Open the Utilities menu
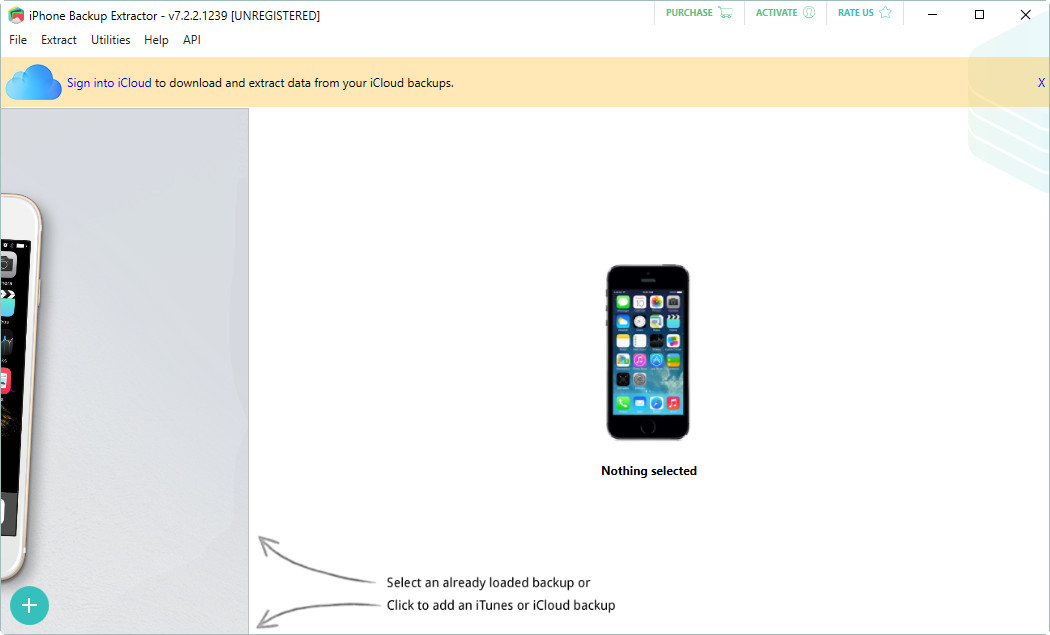 pos(110,40)
